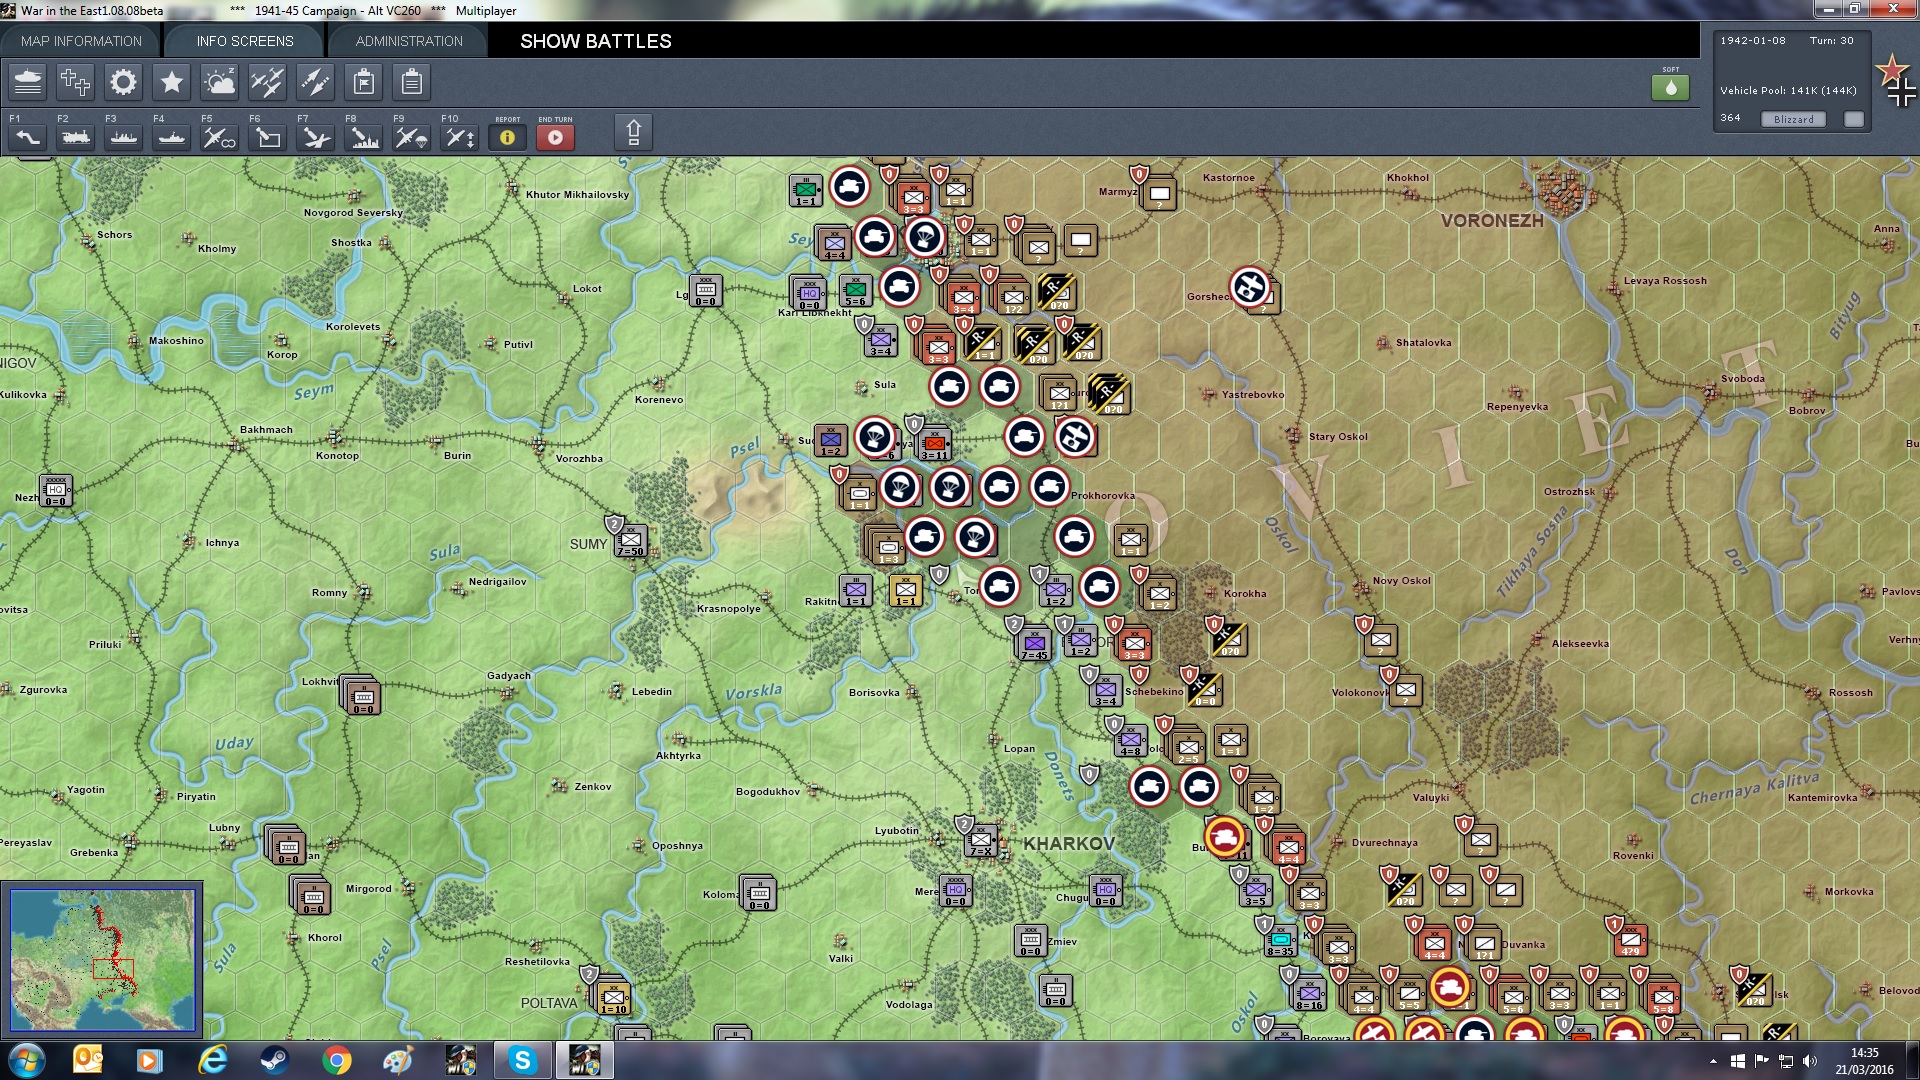Open the plain clipboard list icon
Image resolution: width=1920 pixels, height=1080 pixels.
(411, 82)
